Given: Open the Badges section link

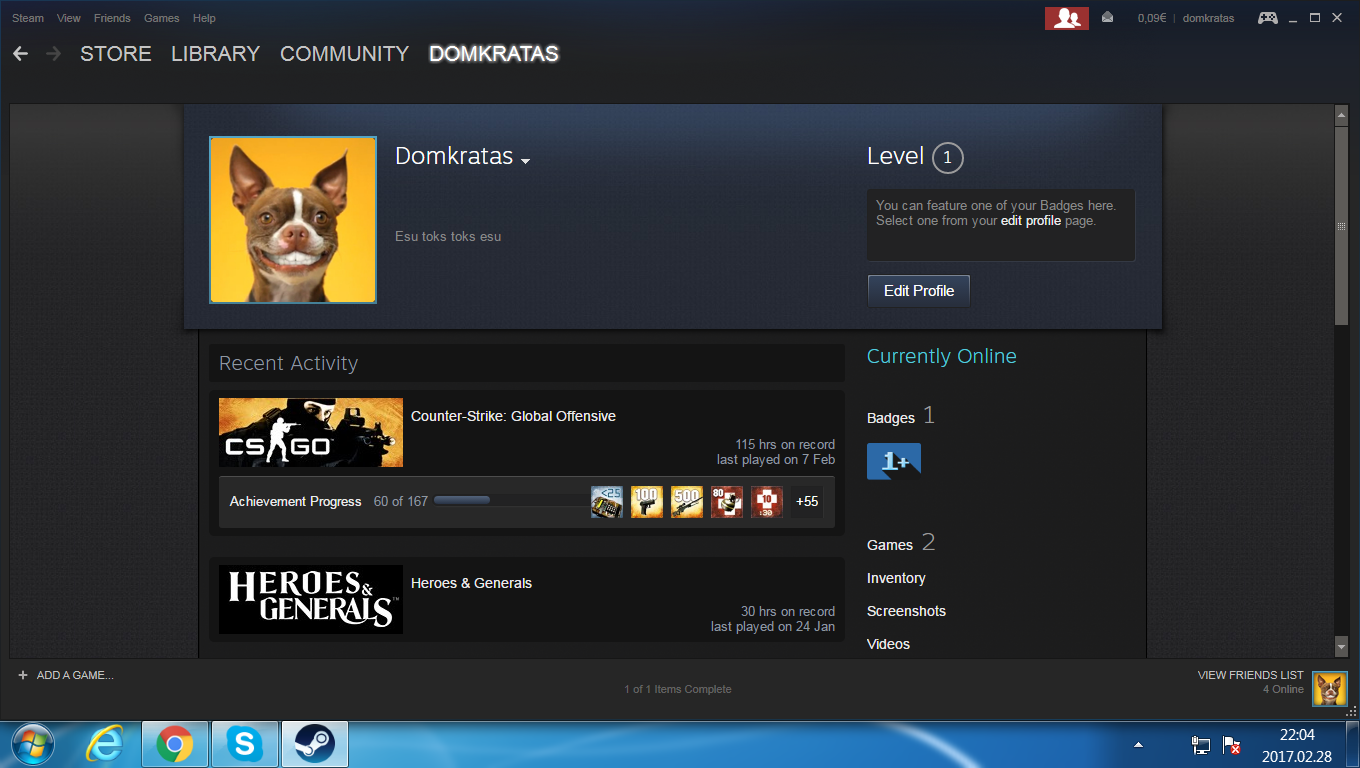Looking at the screenshot, I should [x=890, y=418].
